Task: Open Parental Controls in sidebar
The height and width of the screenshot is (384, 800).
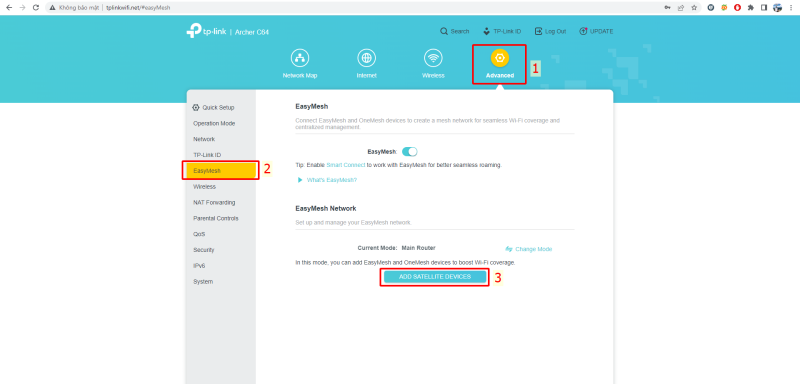Action: click(216, 218)
